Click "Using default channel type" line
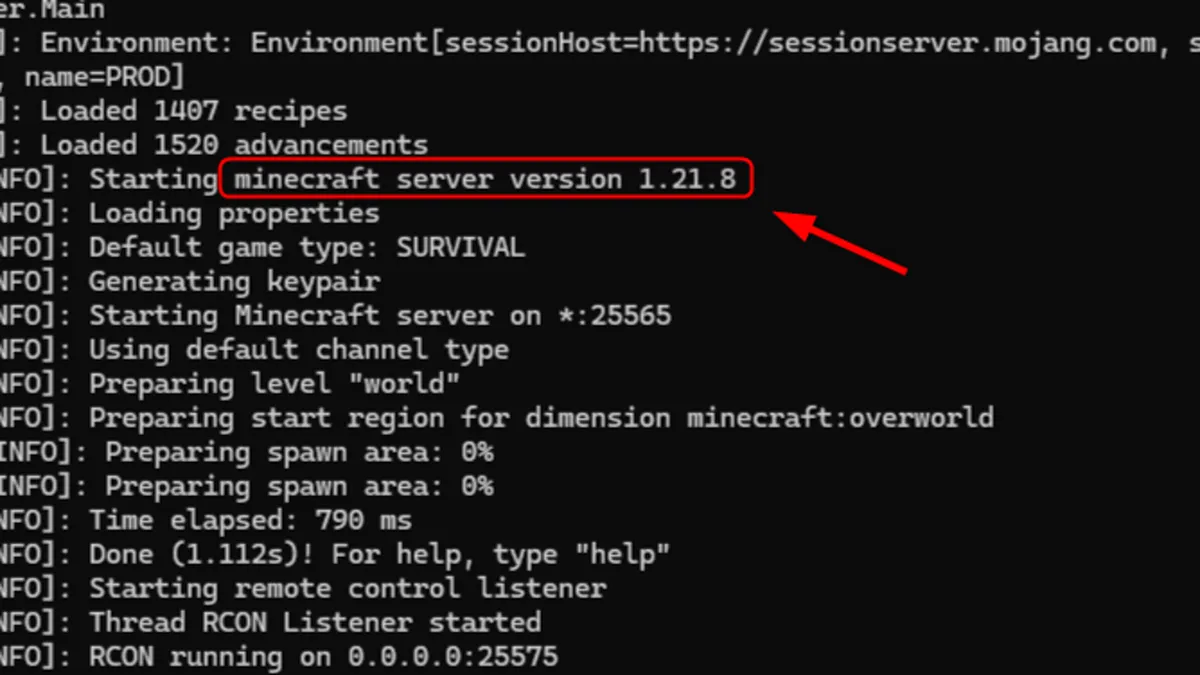This screenshot has width=1200, height=675. coord(298,350)
